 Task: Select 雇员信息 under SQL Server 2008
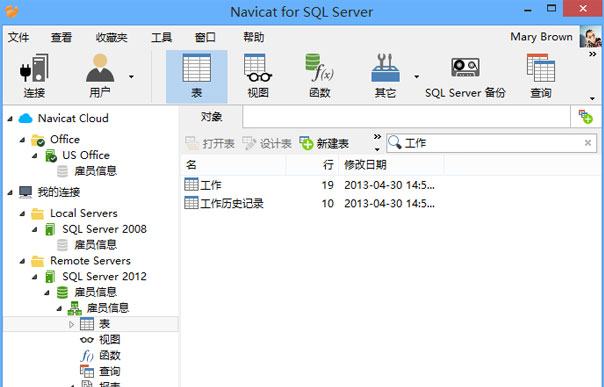pos(87,245)
